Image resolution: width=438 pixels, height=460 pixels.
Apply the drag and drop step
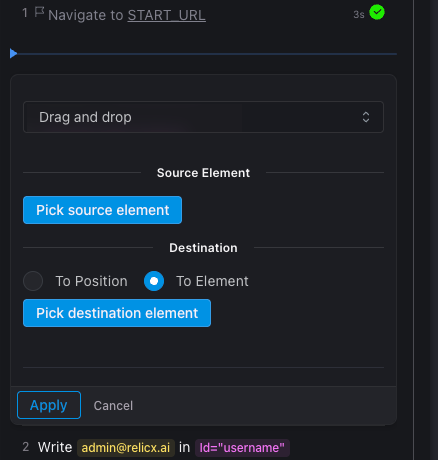(49, 405)
